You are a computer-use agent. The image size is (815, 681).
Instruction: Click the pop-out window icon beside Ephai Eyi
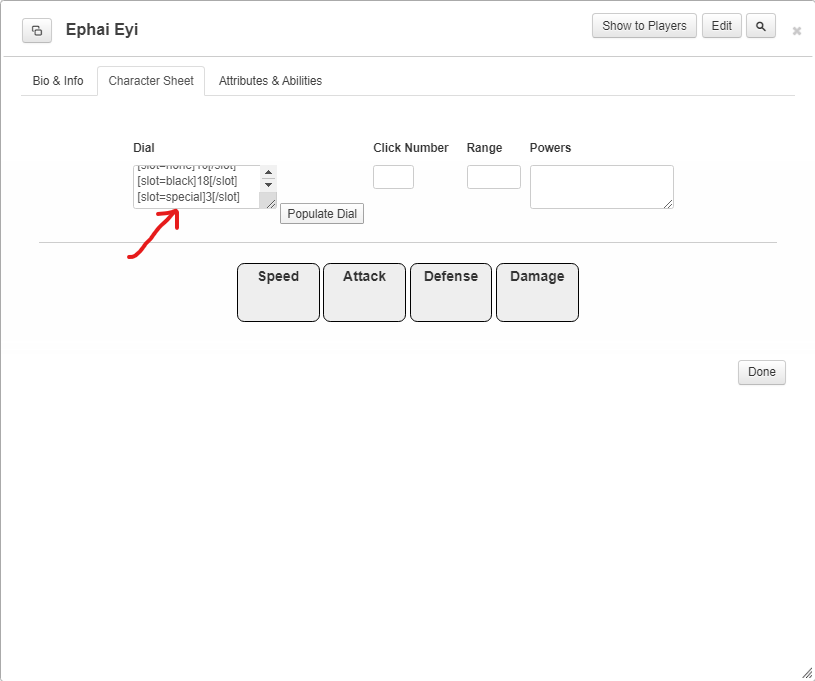click(37, 31)
